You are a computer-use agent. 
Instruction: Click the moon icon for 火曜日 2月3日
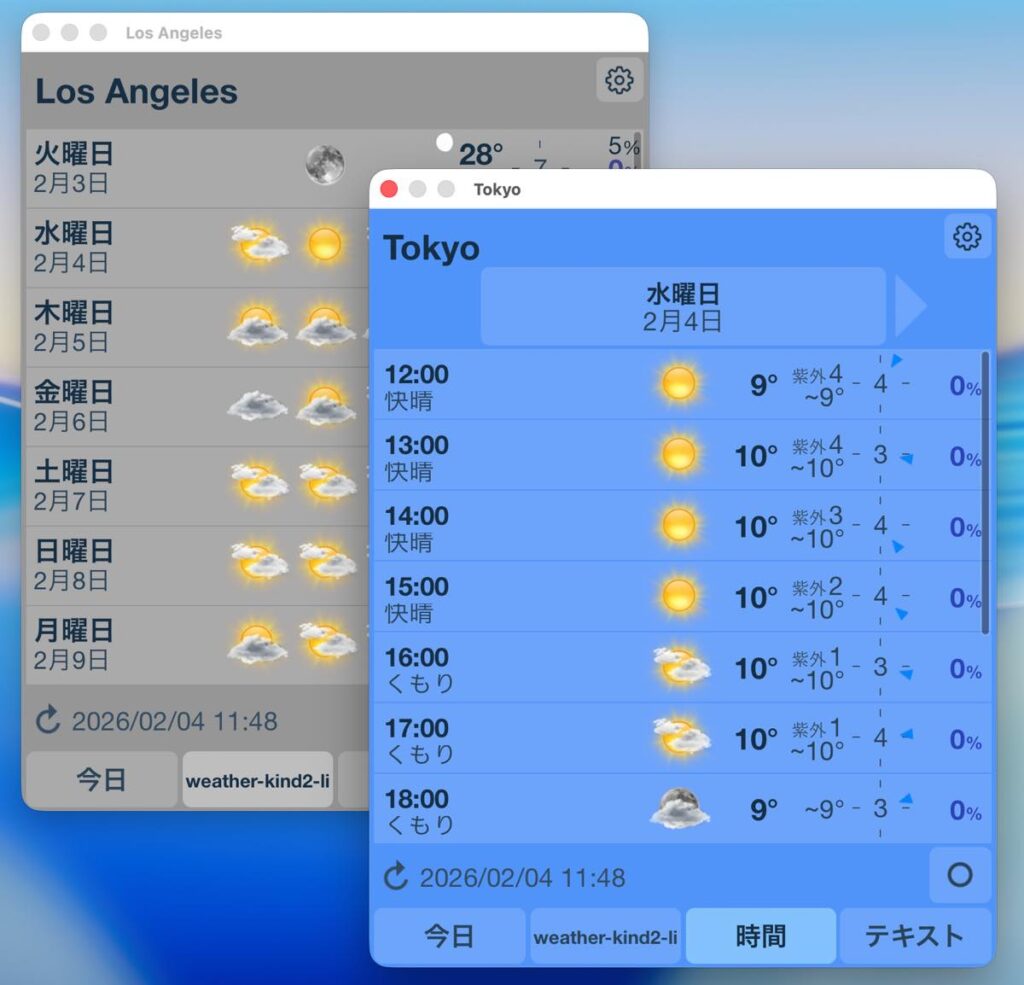(x=325, y=165)
